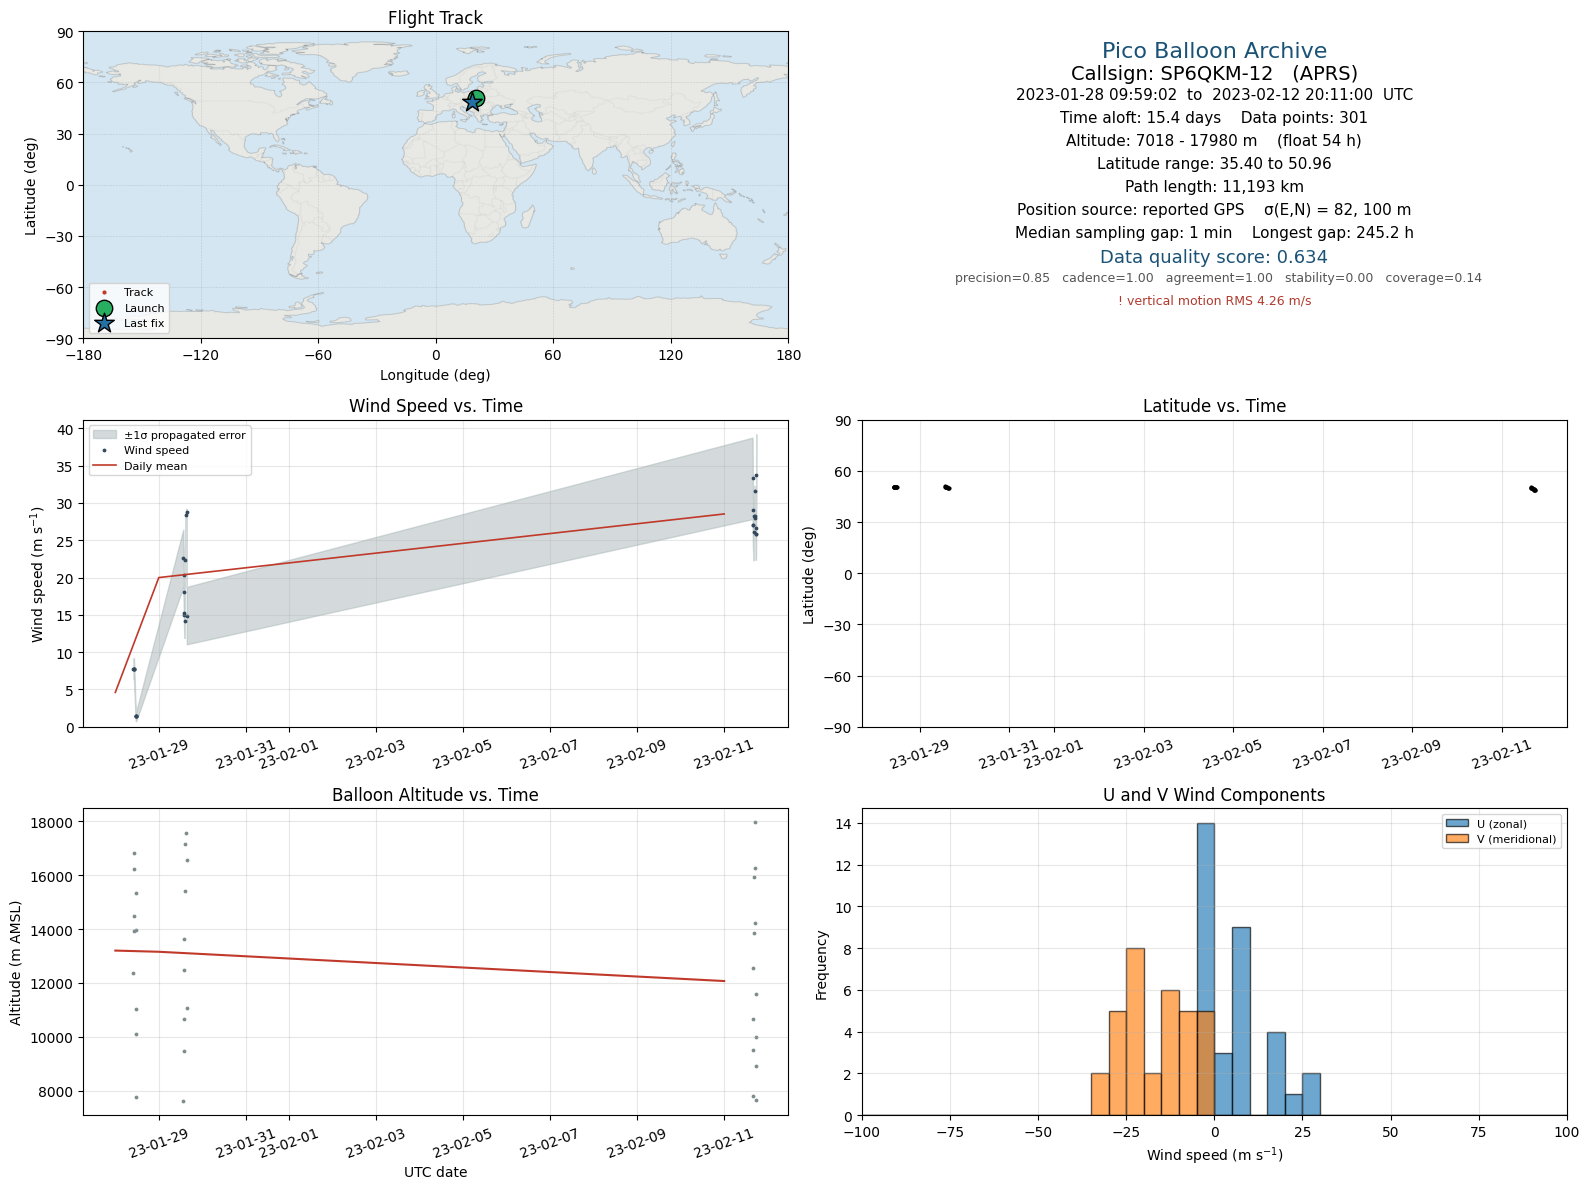Click the "Balloon Altitude vs. Time" title
The image size is (1590, 1189).
(435, 795)
